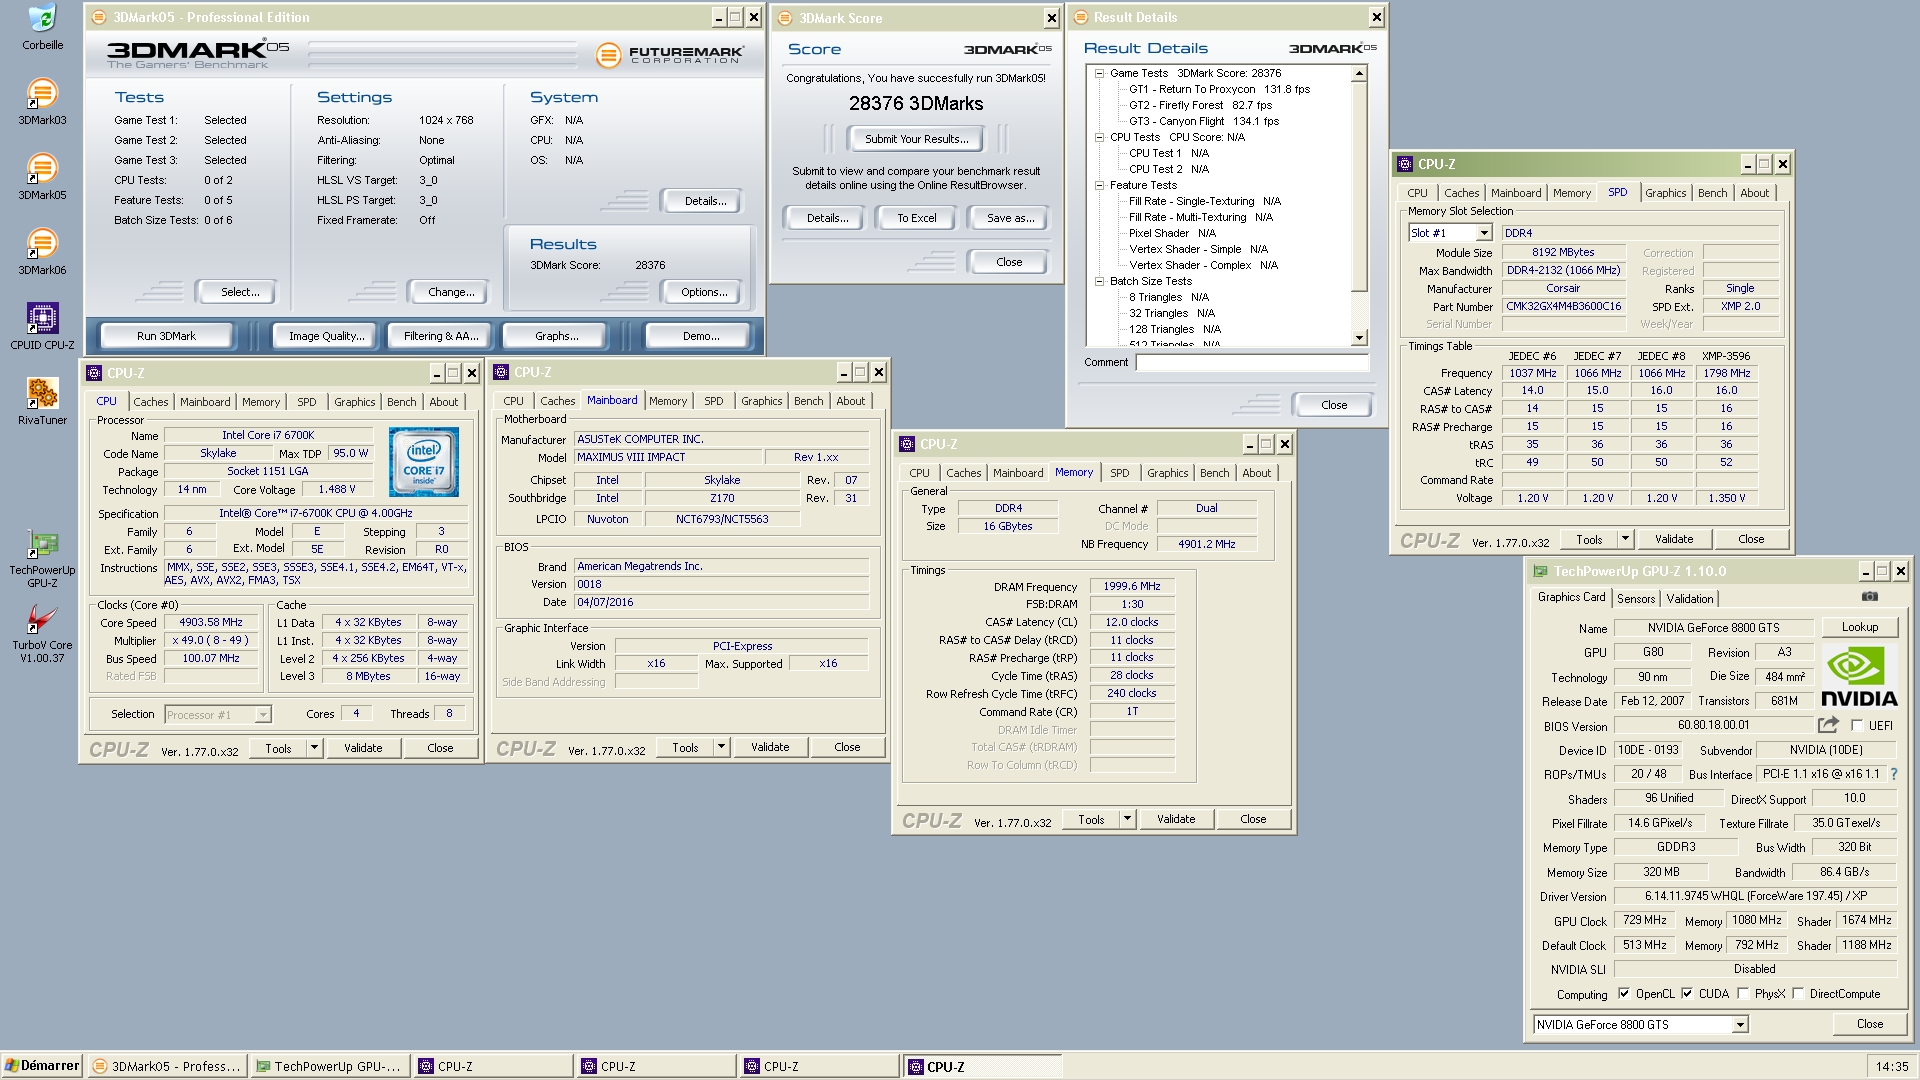Collapse the Game Tests tree node
Screen dimensions: 1920x1080
[x=1099, y=73]
